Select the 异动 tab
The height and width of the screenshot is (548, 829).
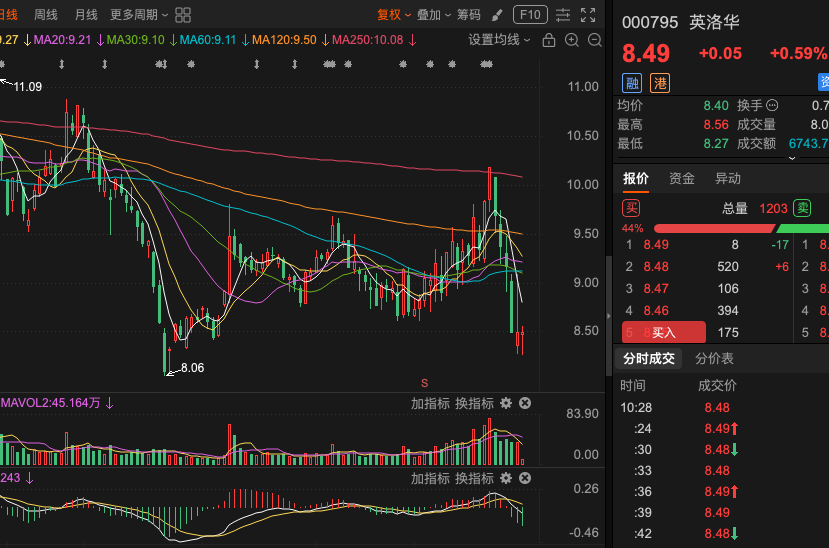(727, 179)
